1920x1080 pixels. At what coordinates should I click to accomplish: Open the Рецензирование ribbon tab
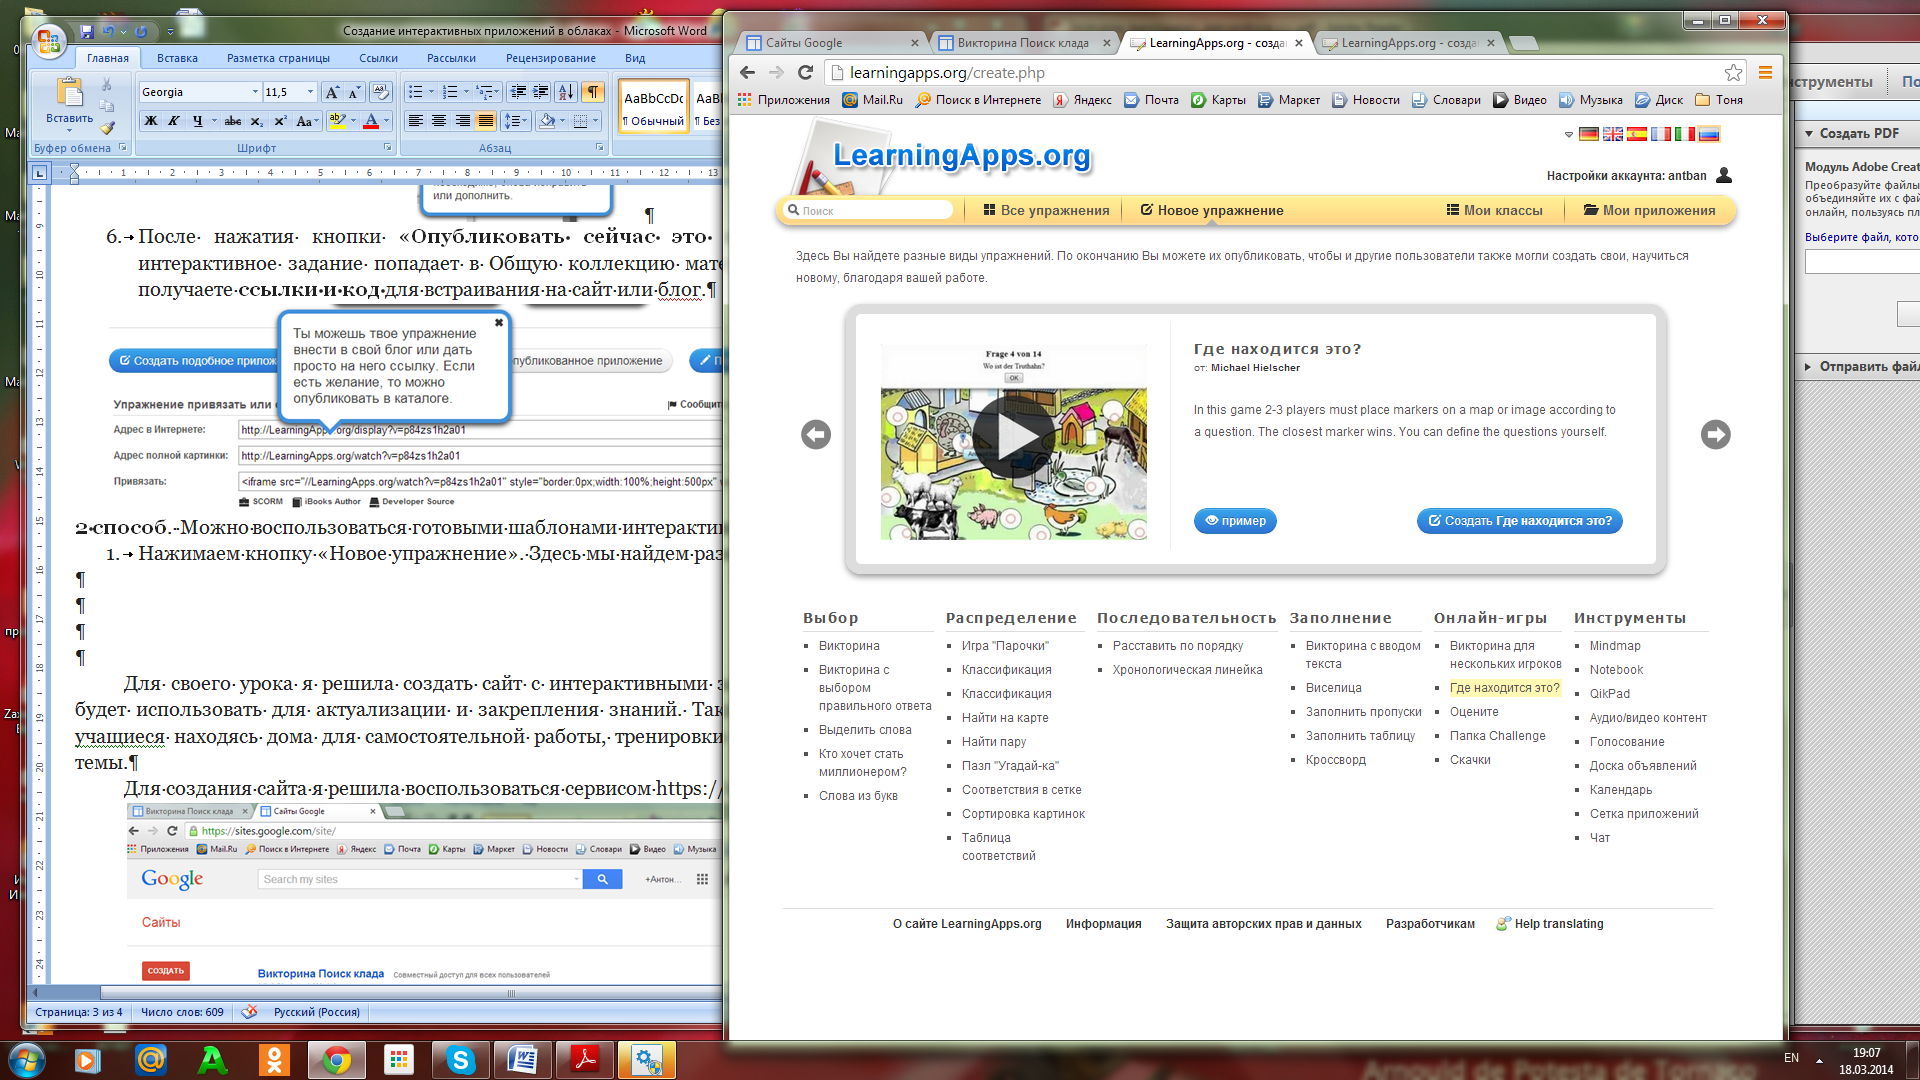click(551, 58)
